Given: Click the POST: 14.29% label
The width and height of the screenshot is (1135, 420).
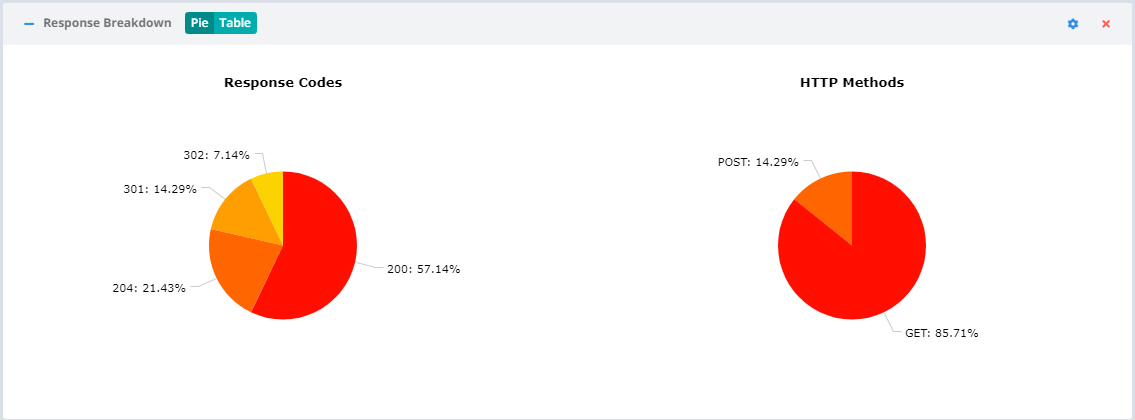Looking at the screenshot, I should tap(758, 162).
